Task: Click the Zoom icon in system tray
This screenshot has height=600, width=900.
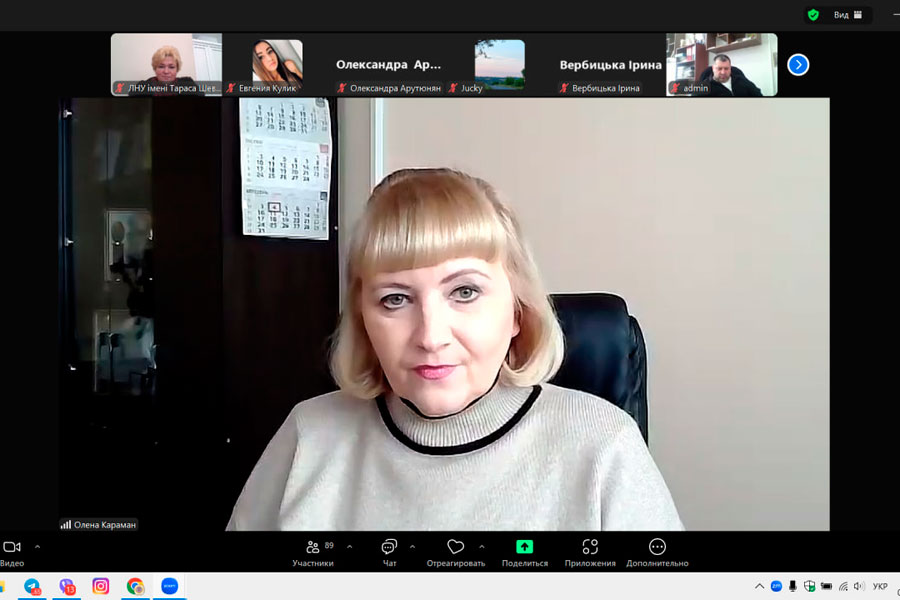Action: tap(776, 586)
